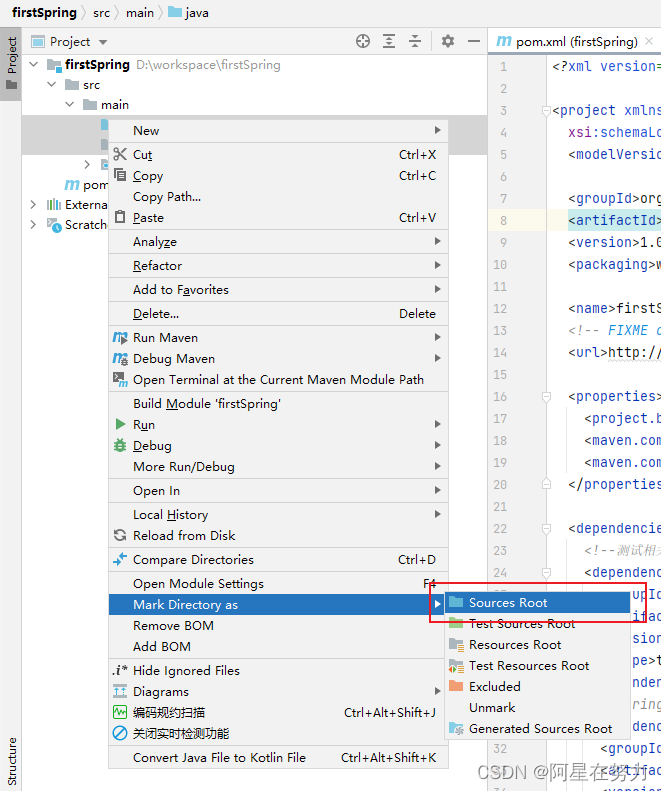Collapse the src folder in tree
The width and height of the screenshot is (661, 791).
(x=51, y=84)
